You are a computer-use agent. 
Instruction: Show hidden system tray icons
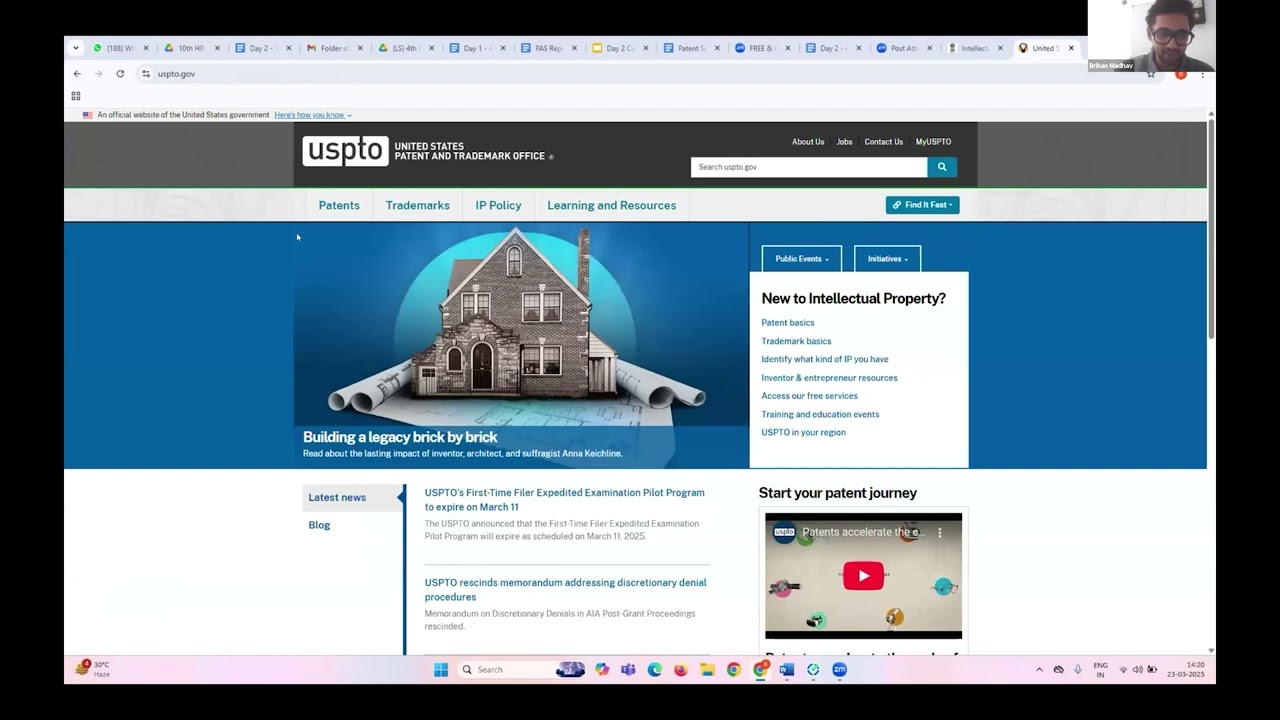click(x=1039, y=670)
